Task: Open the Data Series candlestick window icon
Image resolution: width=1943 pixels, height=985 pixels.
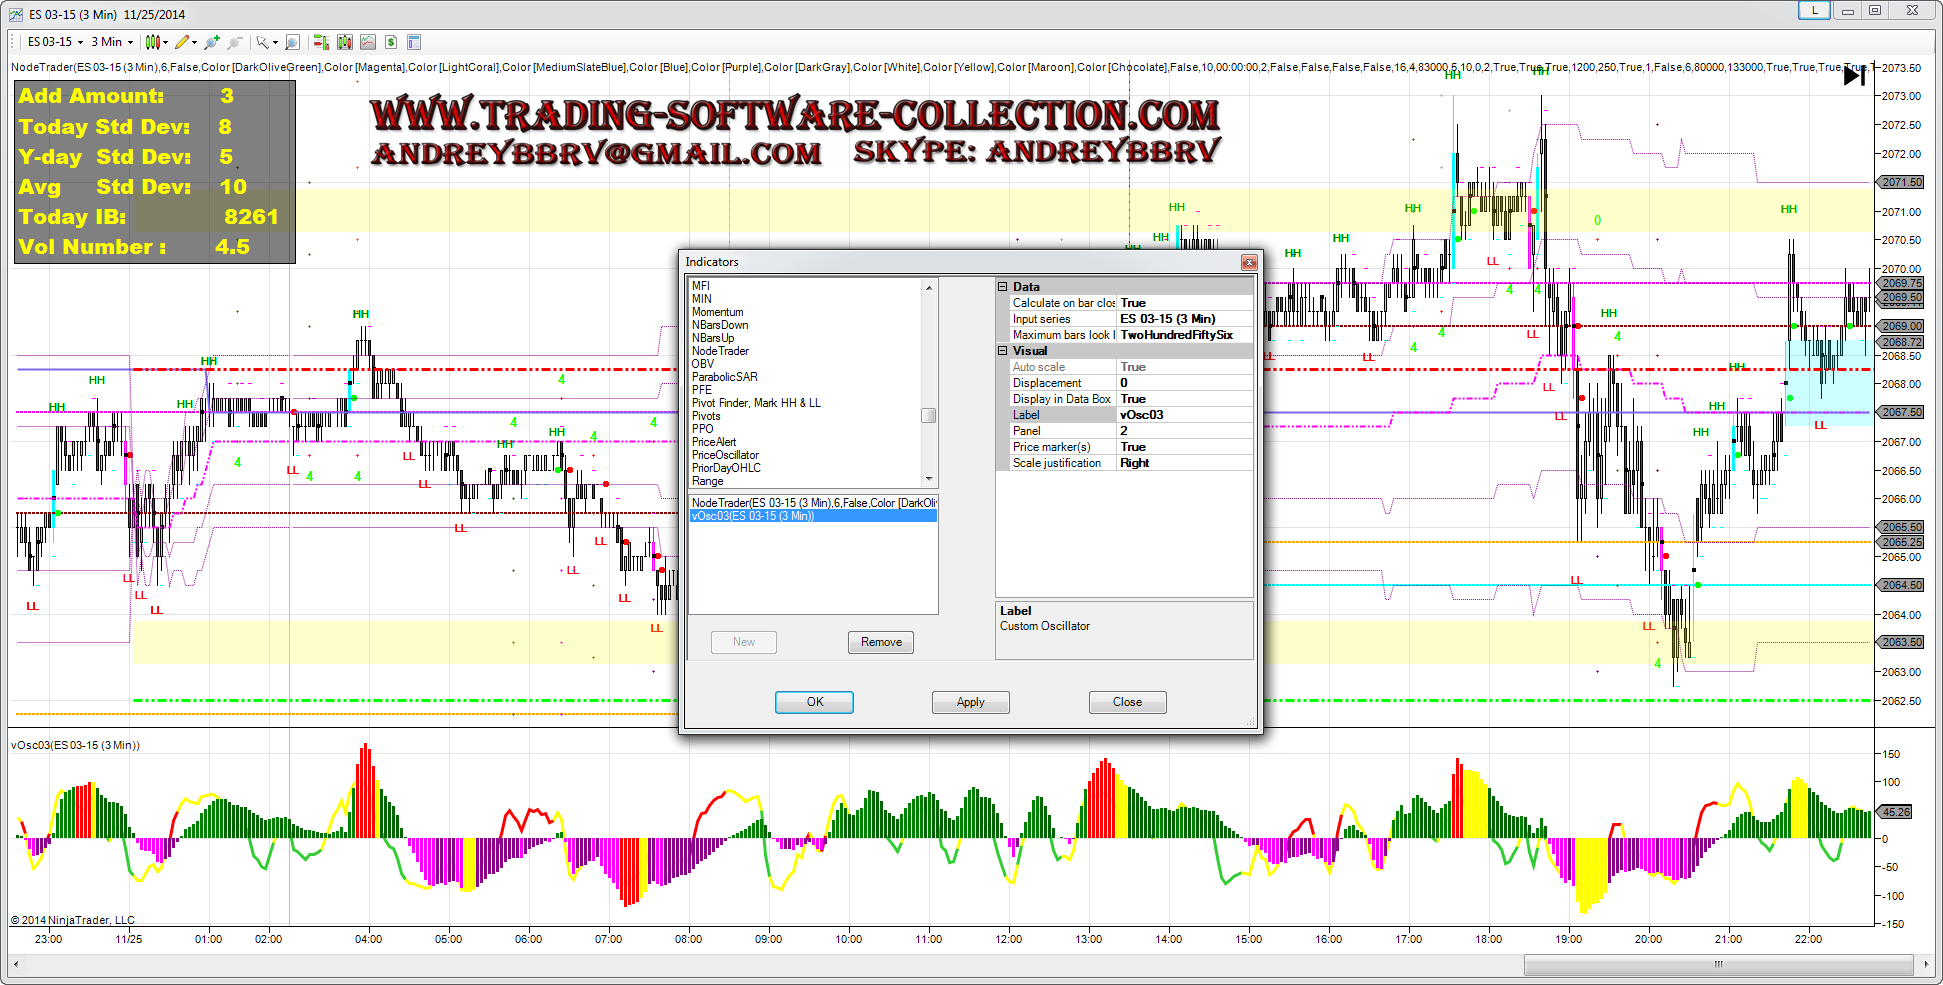Action: pos(345,42)
